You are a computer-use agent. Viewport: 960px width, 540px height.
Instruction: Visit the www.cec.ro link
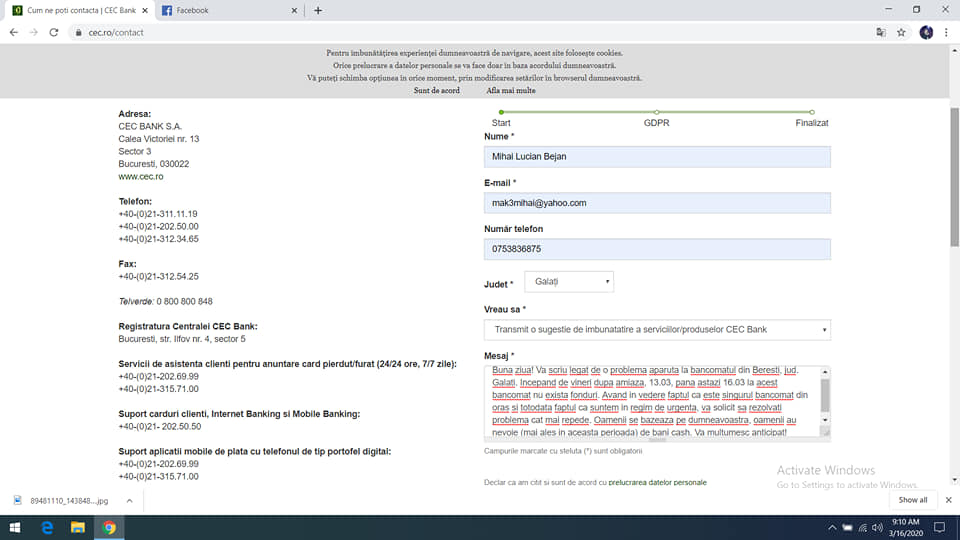pyautogui.click(x=141, y=176)
